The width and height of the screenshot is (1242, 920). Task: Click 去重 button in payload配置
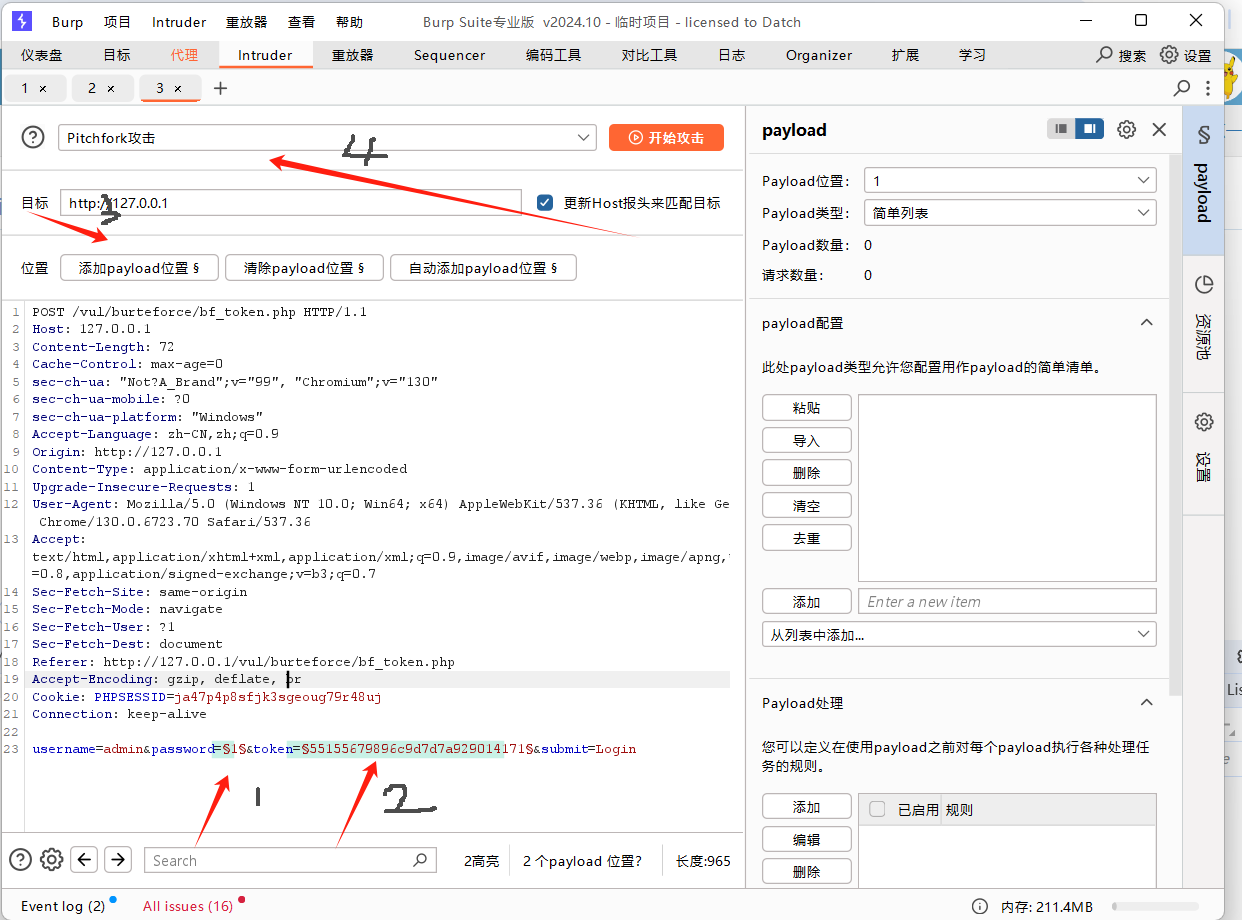(x=807, y=537)
